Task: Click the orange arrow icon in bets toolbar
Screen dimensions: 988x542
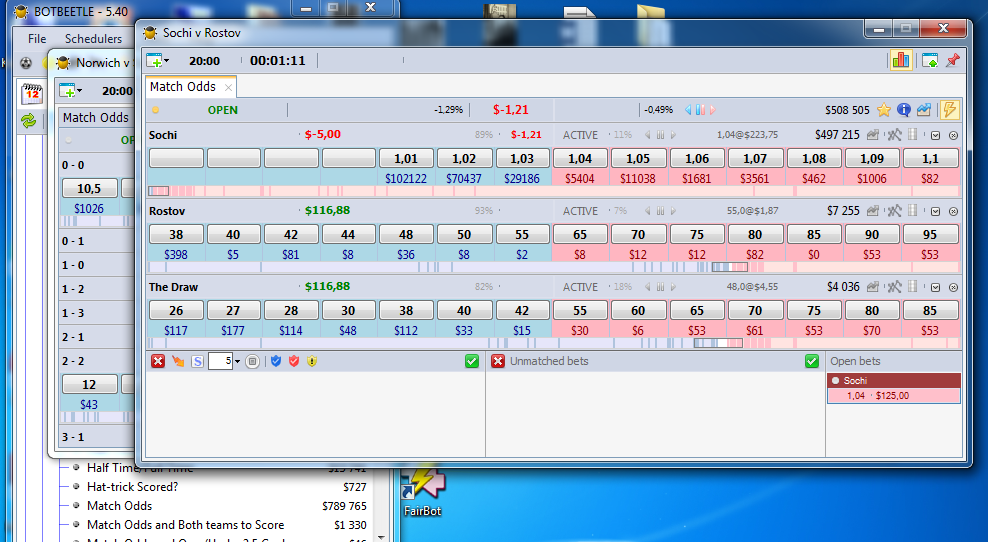Action: click(x=178, y=361)
